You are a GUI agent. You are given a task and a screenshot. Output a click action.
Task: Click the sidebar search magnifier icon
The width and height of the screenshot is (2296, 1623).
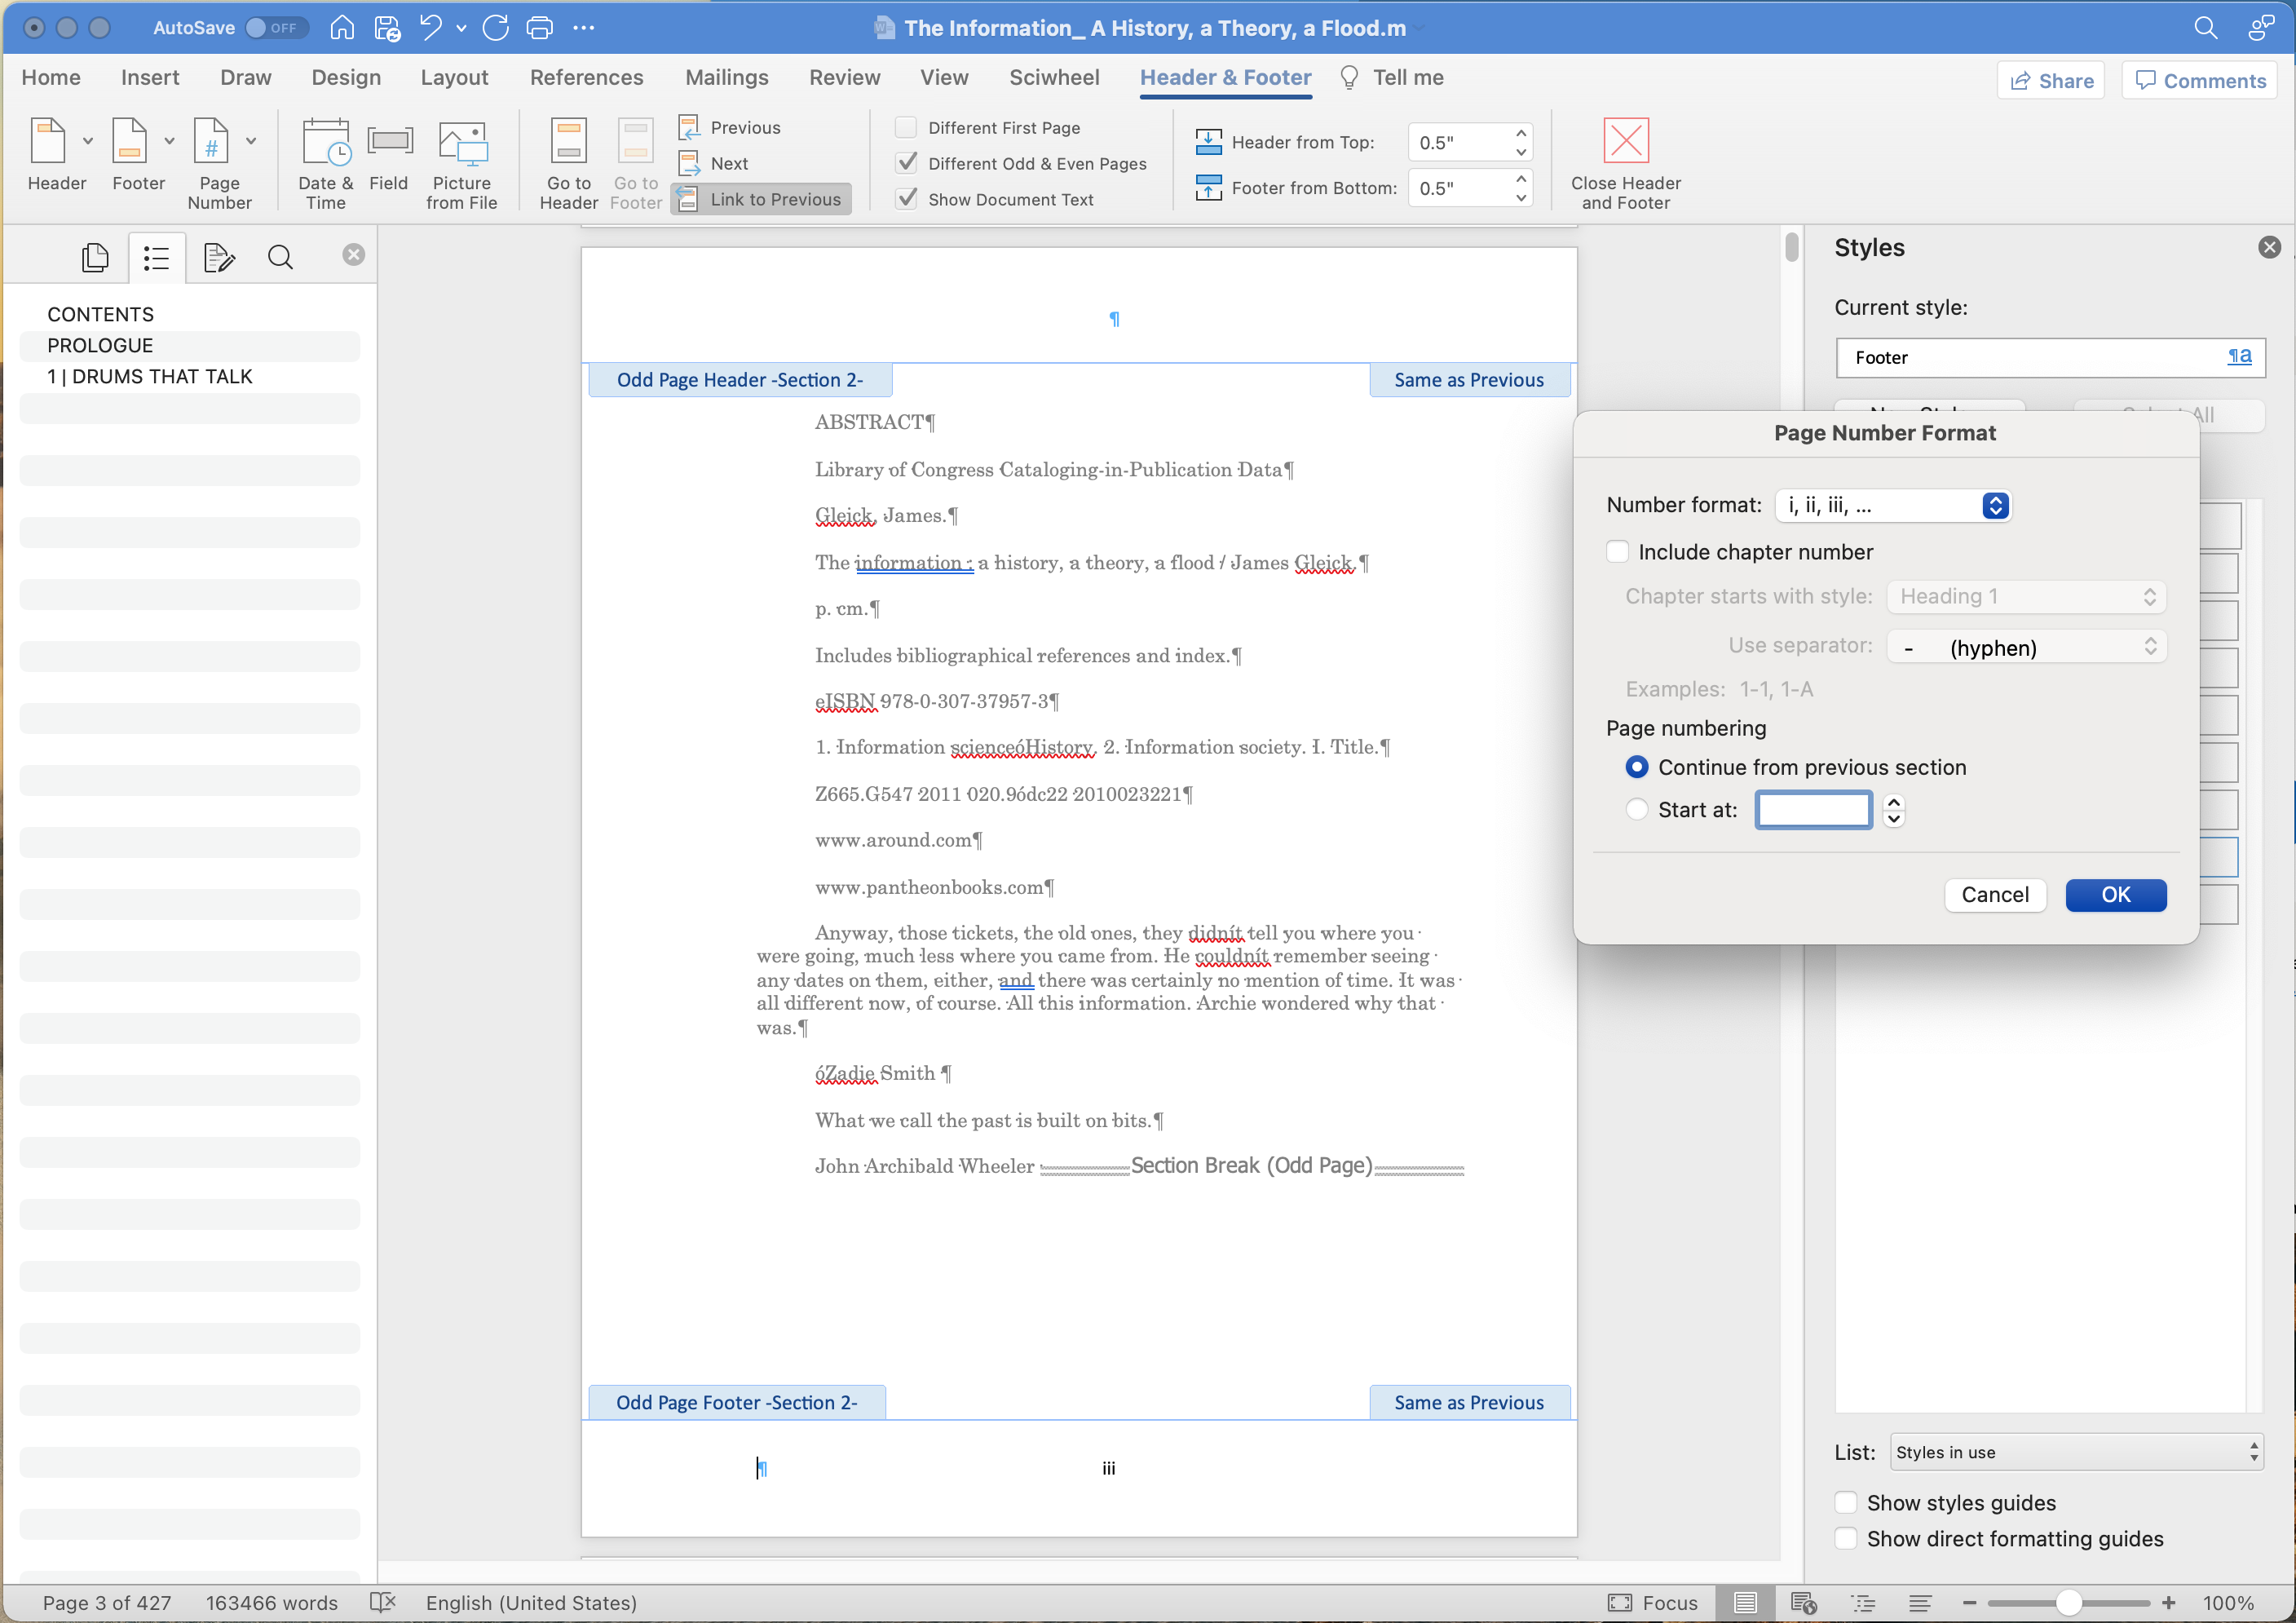(x=280, y=258)
